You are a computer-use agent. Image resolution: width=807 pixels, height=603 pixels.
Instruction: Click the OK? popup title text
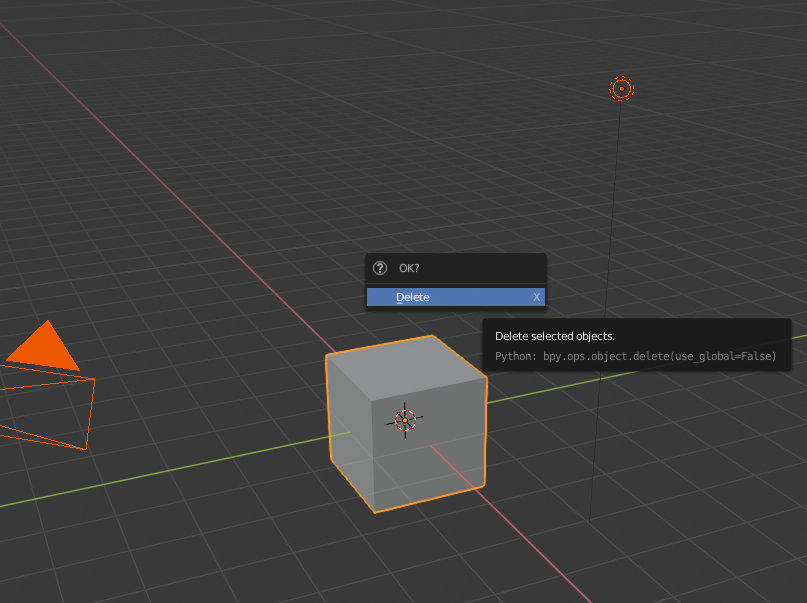409,268
